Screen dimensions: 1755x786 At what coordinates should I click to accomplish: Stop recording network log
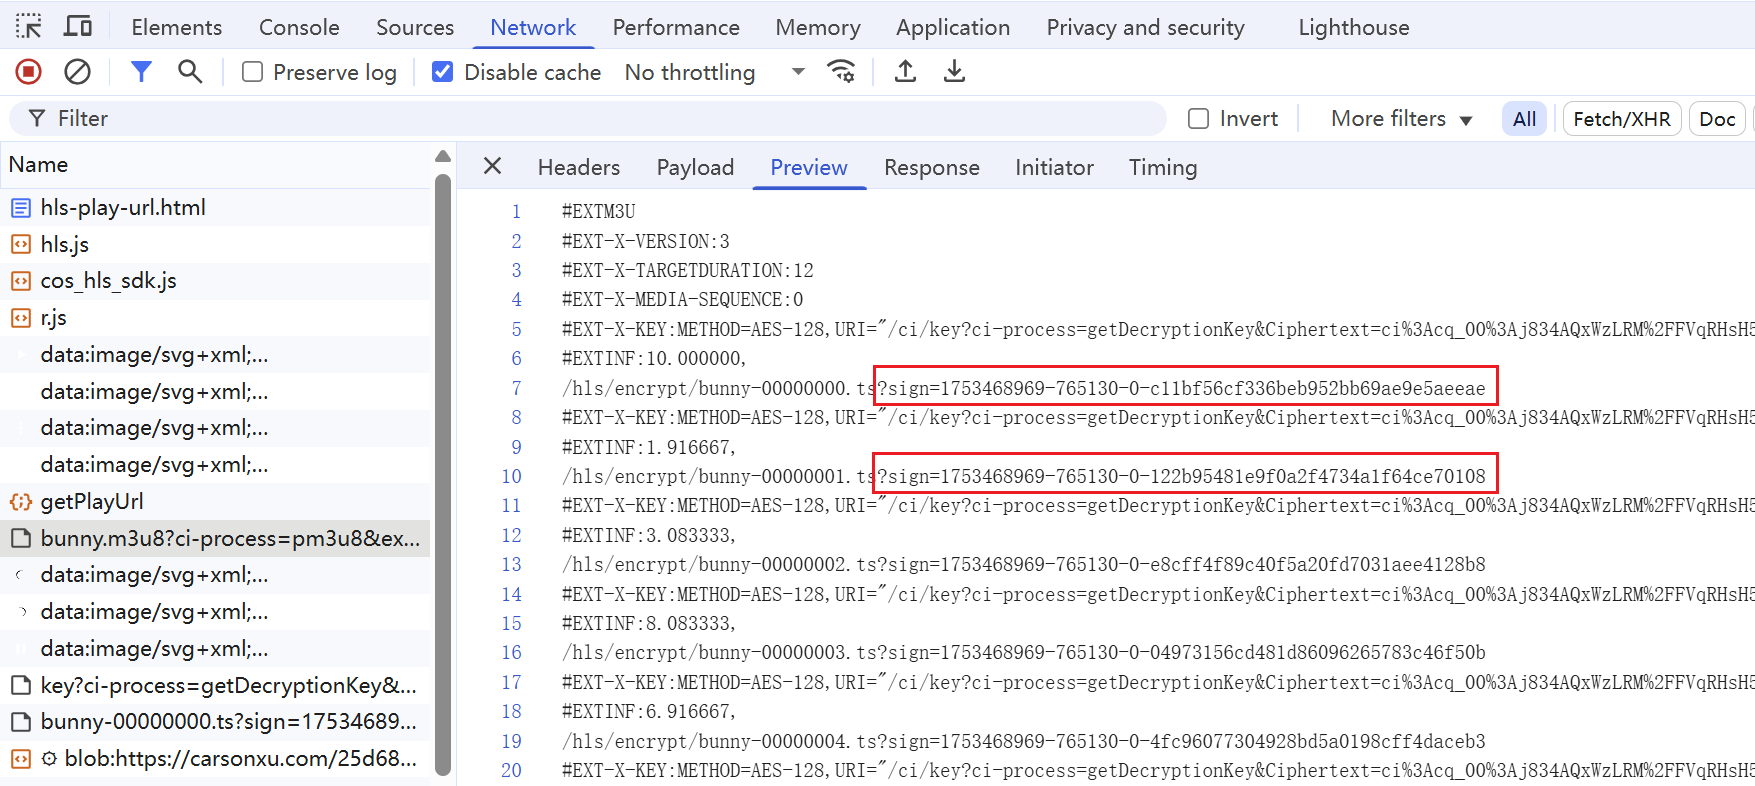(x=28, y=72)
